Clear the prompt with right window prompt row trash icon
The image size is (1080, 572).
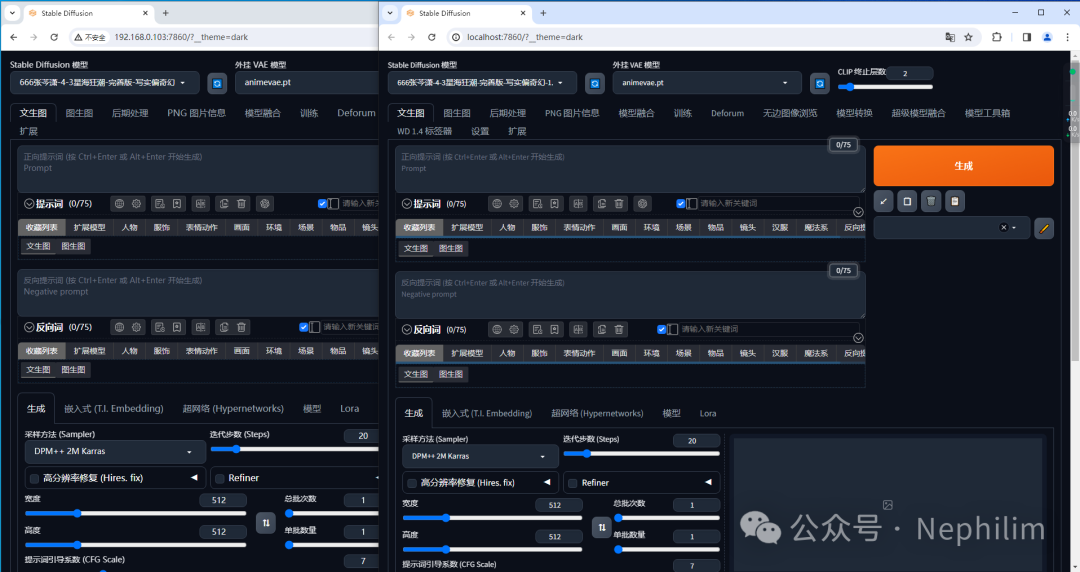pyautogui.click(x=619, y=203)
